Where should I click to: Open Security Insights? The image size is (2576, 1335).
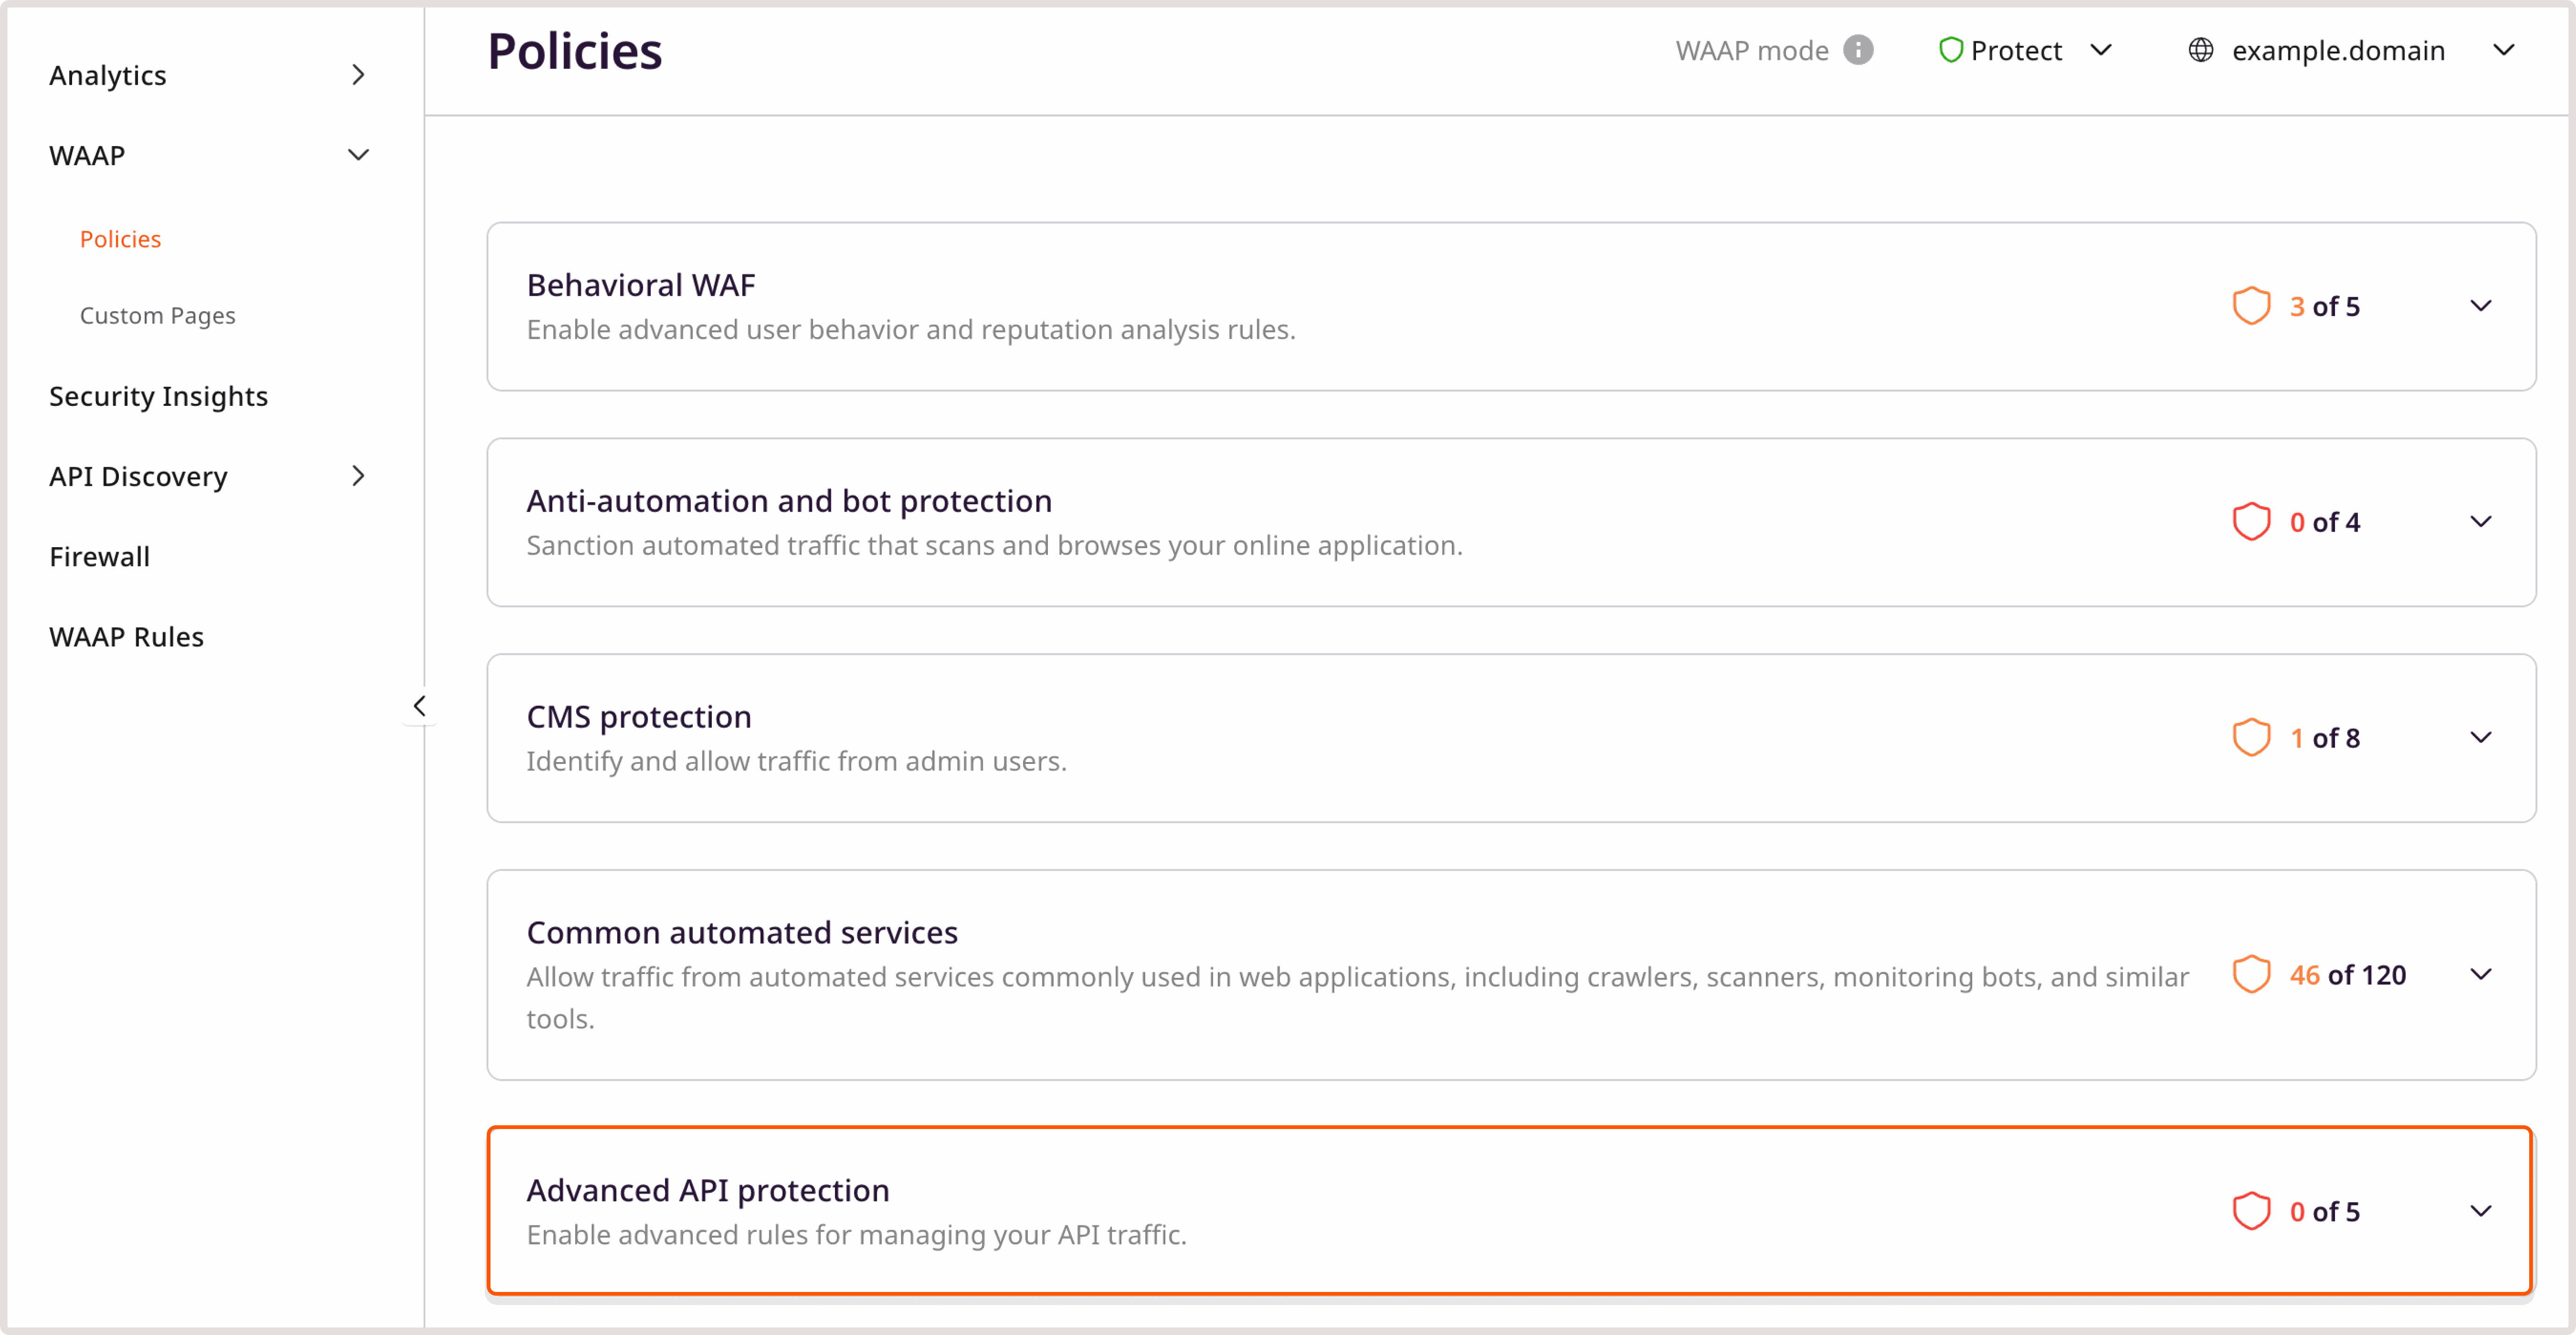coord(159,396)
